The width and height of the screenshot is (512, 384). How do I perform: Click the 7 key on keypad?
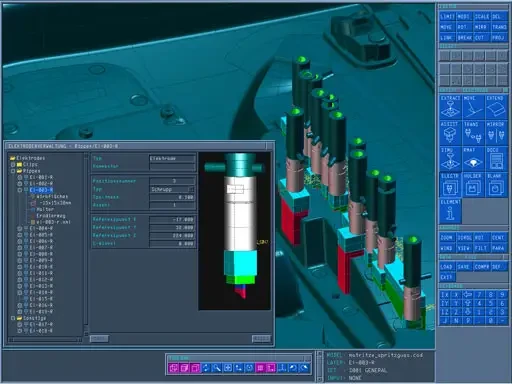click(x=479, y=295)
